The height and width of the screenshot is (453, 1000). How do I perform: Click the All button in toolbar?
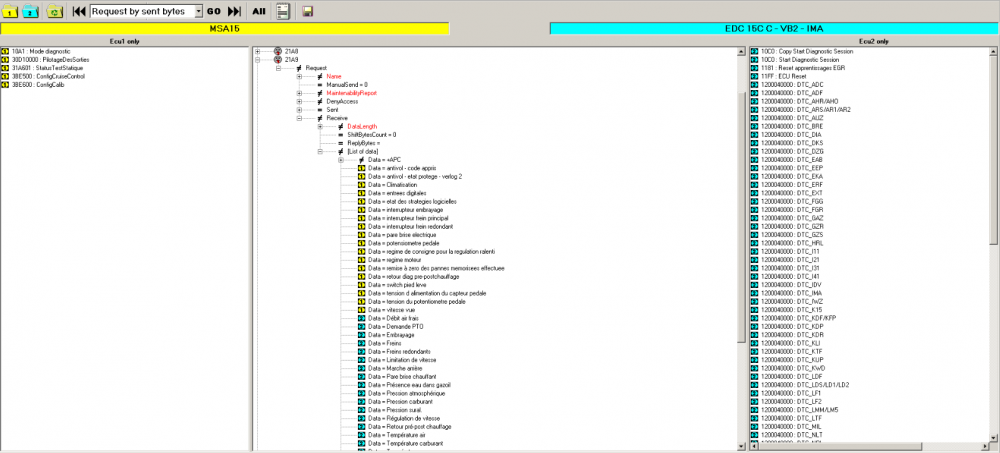point(259,11)
